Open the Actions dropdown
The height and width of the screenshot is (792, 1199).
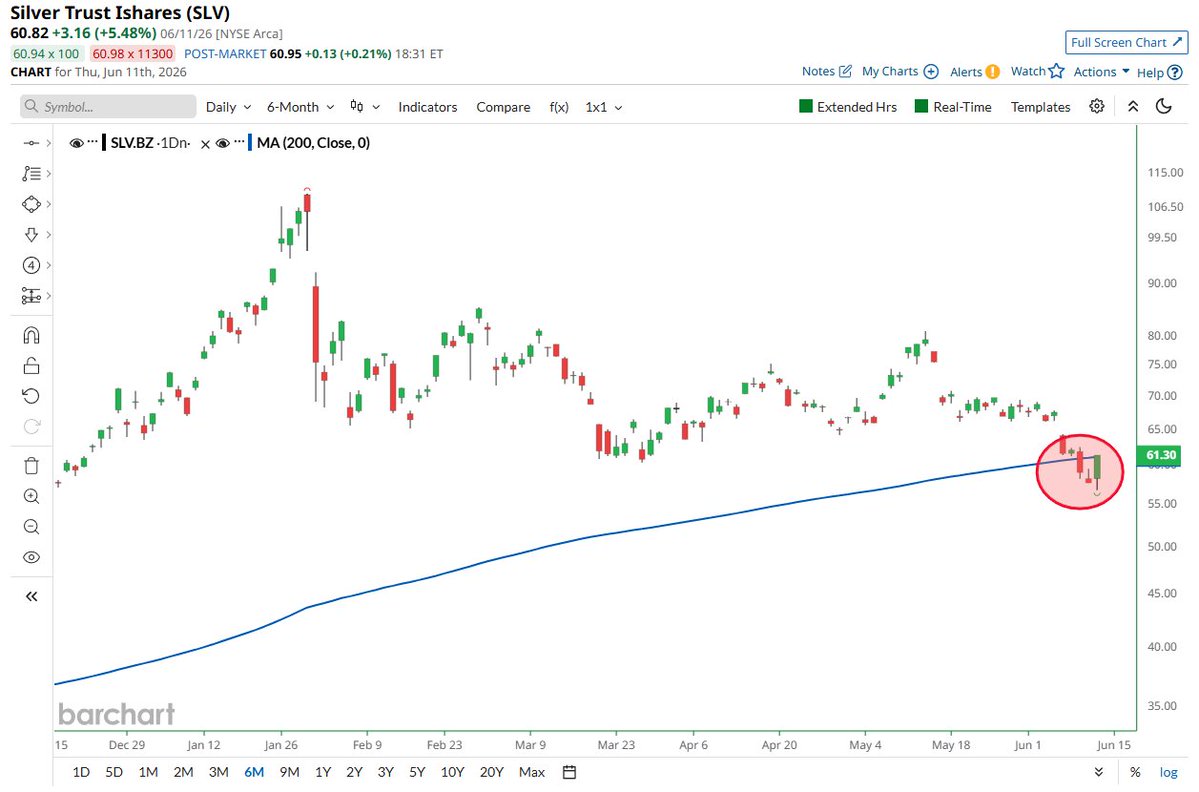point(1101,72)
